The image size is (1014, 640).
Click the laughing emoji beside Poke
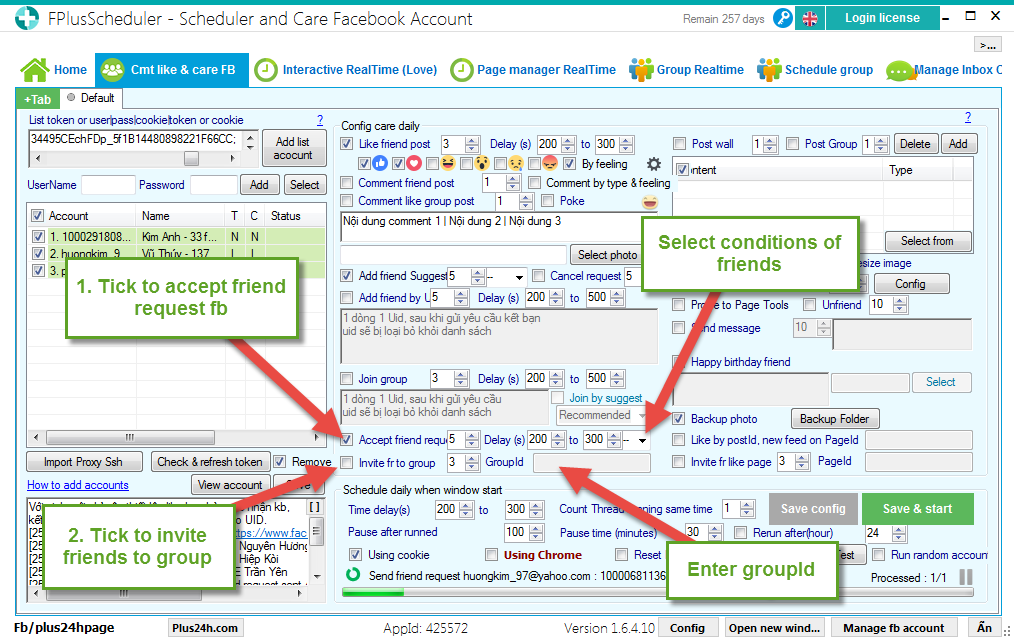tap(651, 202)
